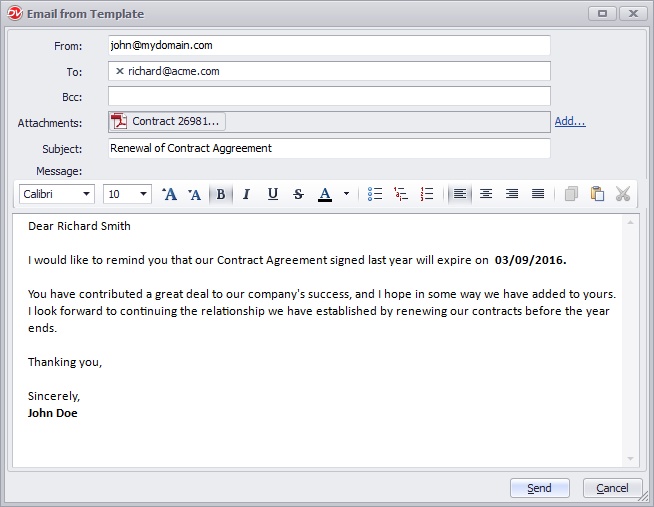This screenshot has height=507, width=654.
Task: Justify the text
Action: [538, 194]
